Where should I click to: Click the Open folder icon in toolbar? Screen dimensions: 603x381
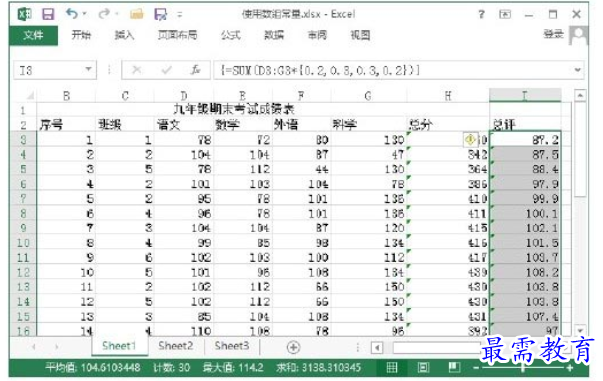pyautogui.click(x=137, y=15)
